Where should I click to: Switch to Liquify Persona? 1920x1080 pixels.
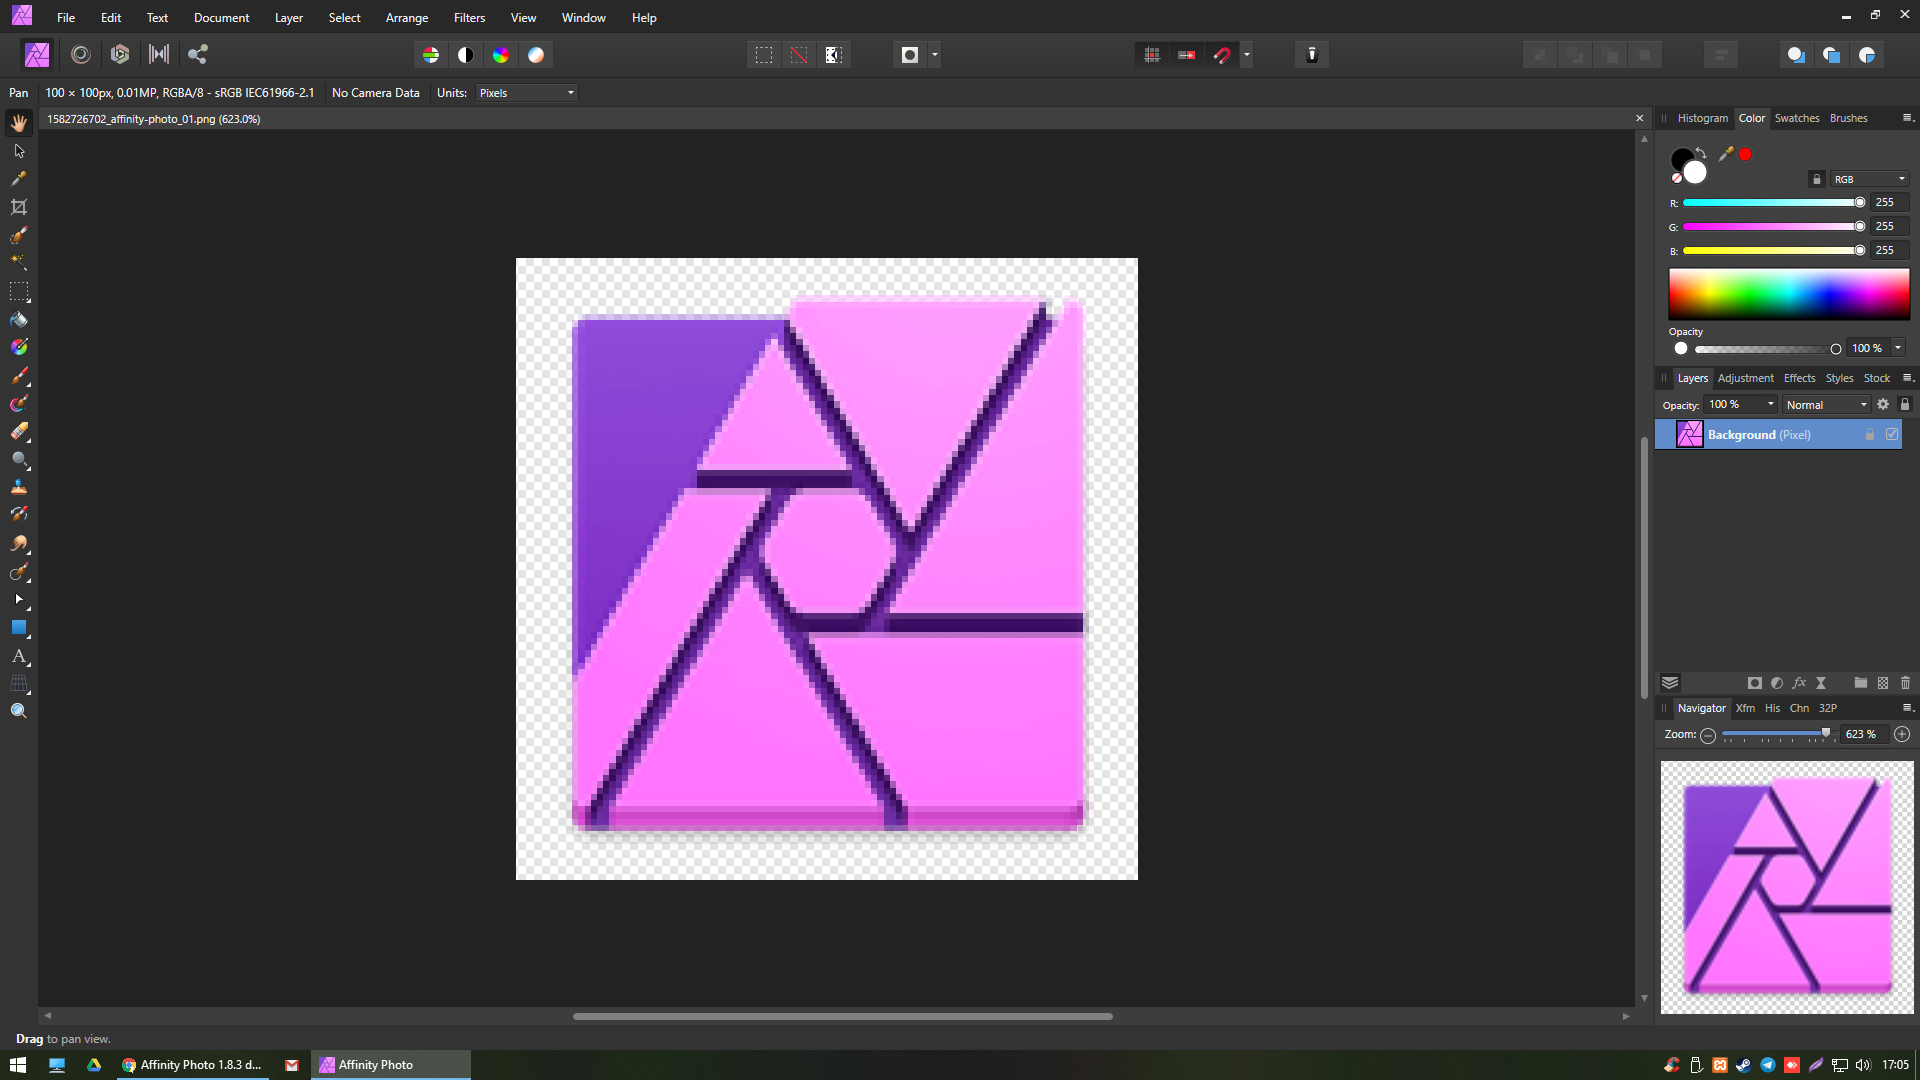click(81, 55)
